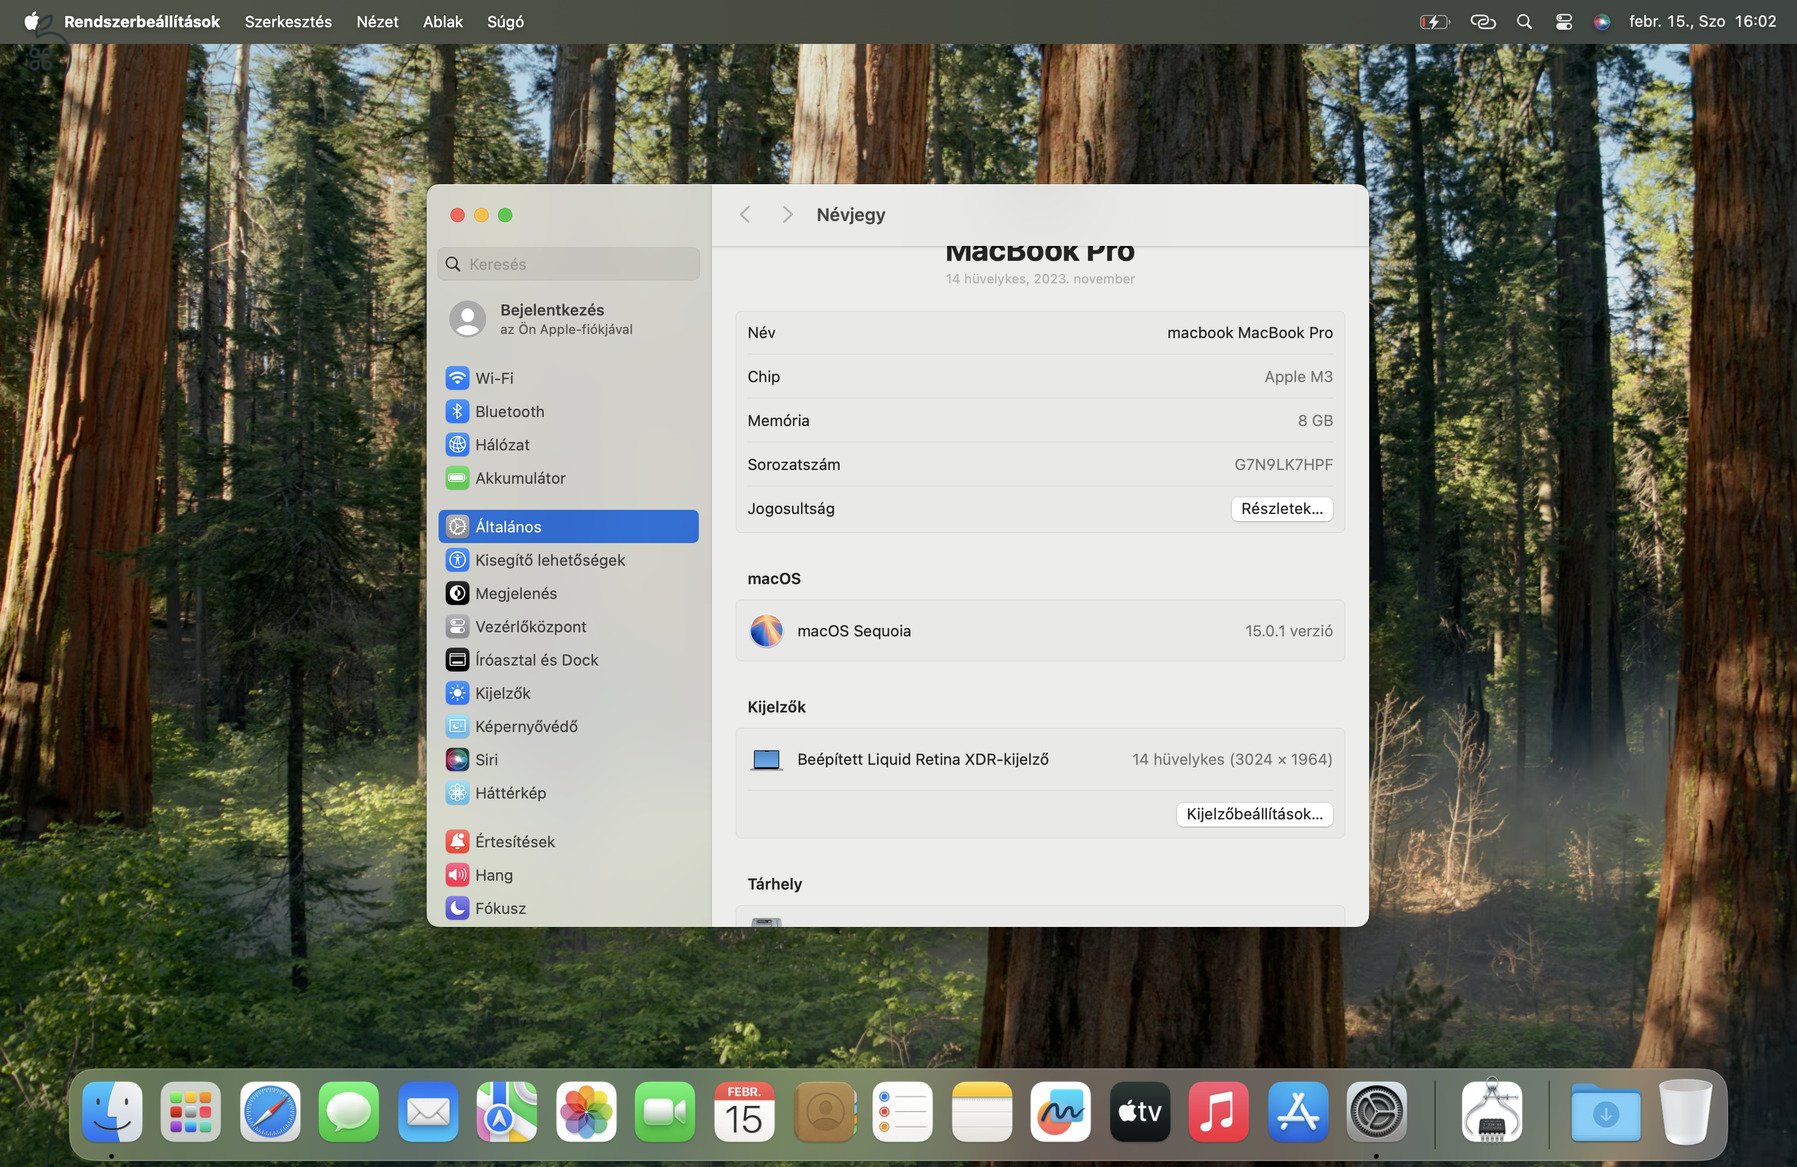Open Apple TV from the Dock
Screen dimensions: 1797x1167
pyautogui.click(x=1140, y=1111)
